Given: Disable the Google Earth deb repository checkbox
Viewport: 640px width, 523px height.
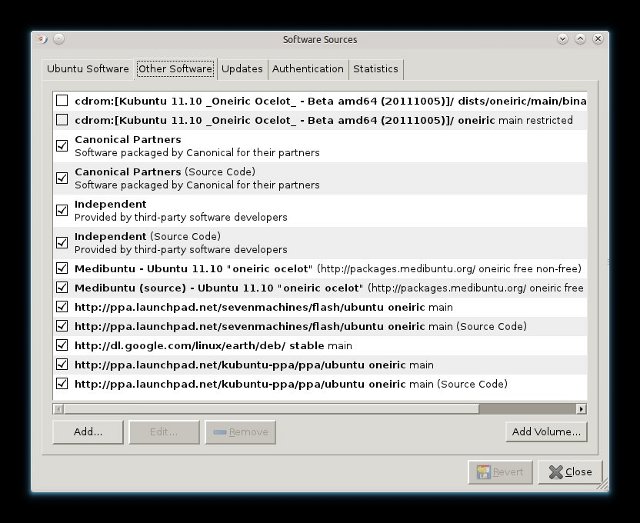Looking at the screenshot, I should tap(62, 345).
